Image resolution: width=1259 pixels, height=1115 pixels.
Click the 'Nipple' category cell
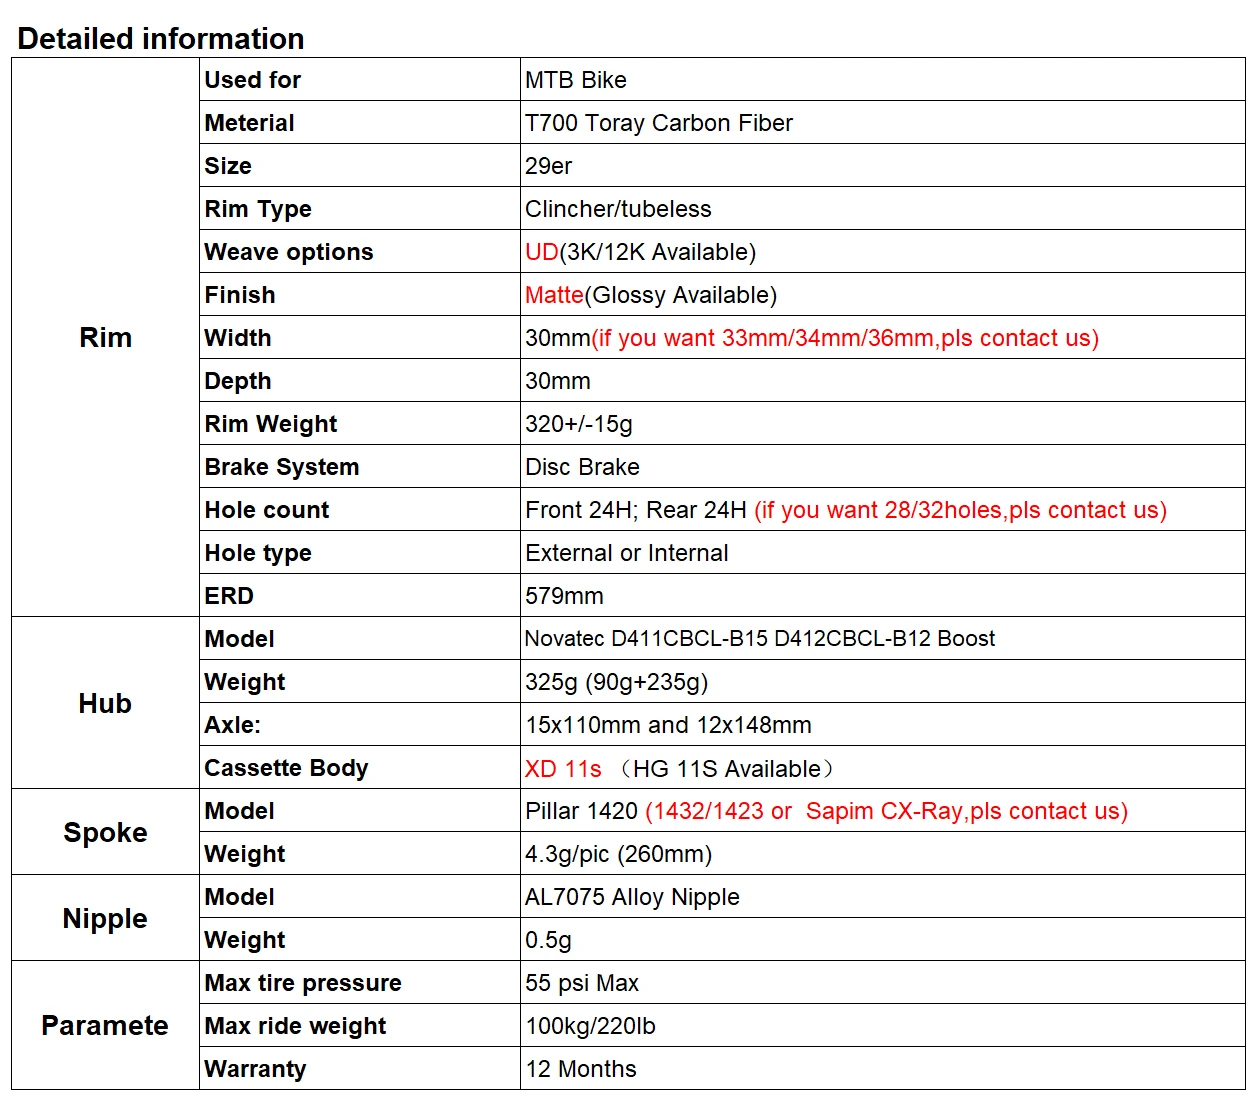(x=106, y=918)
